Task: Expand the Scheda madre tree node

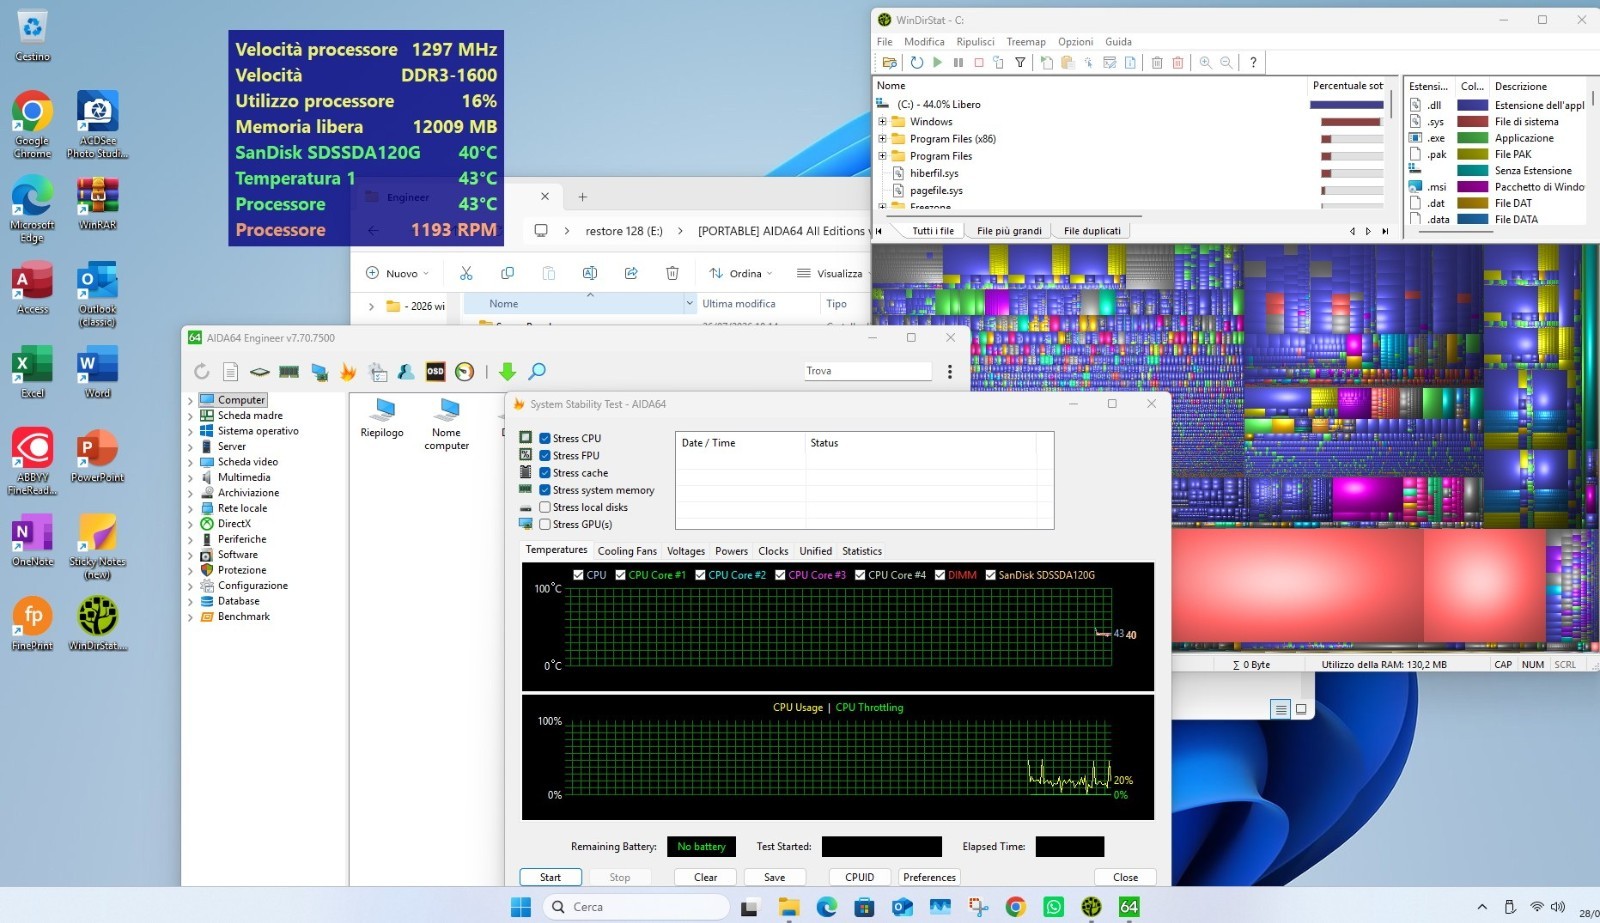Action: coord(190,416)
